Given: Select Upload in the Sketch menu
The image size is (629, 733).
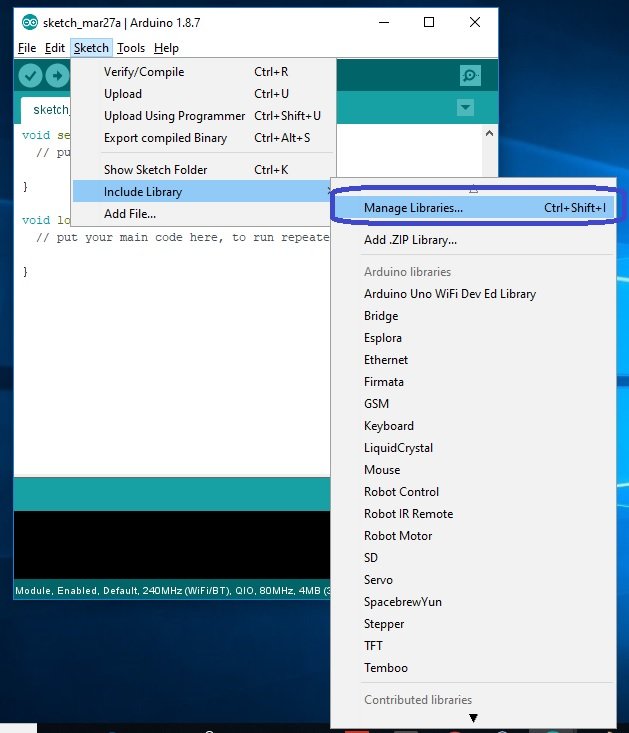Looking at the screenshot, I should coord(204,94).
